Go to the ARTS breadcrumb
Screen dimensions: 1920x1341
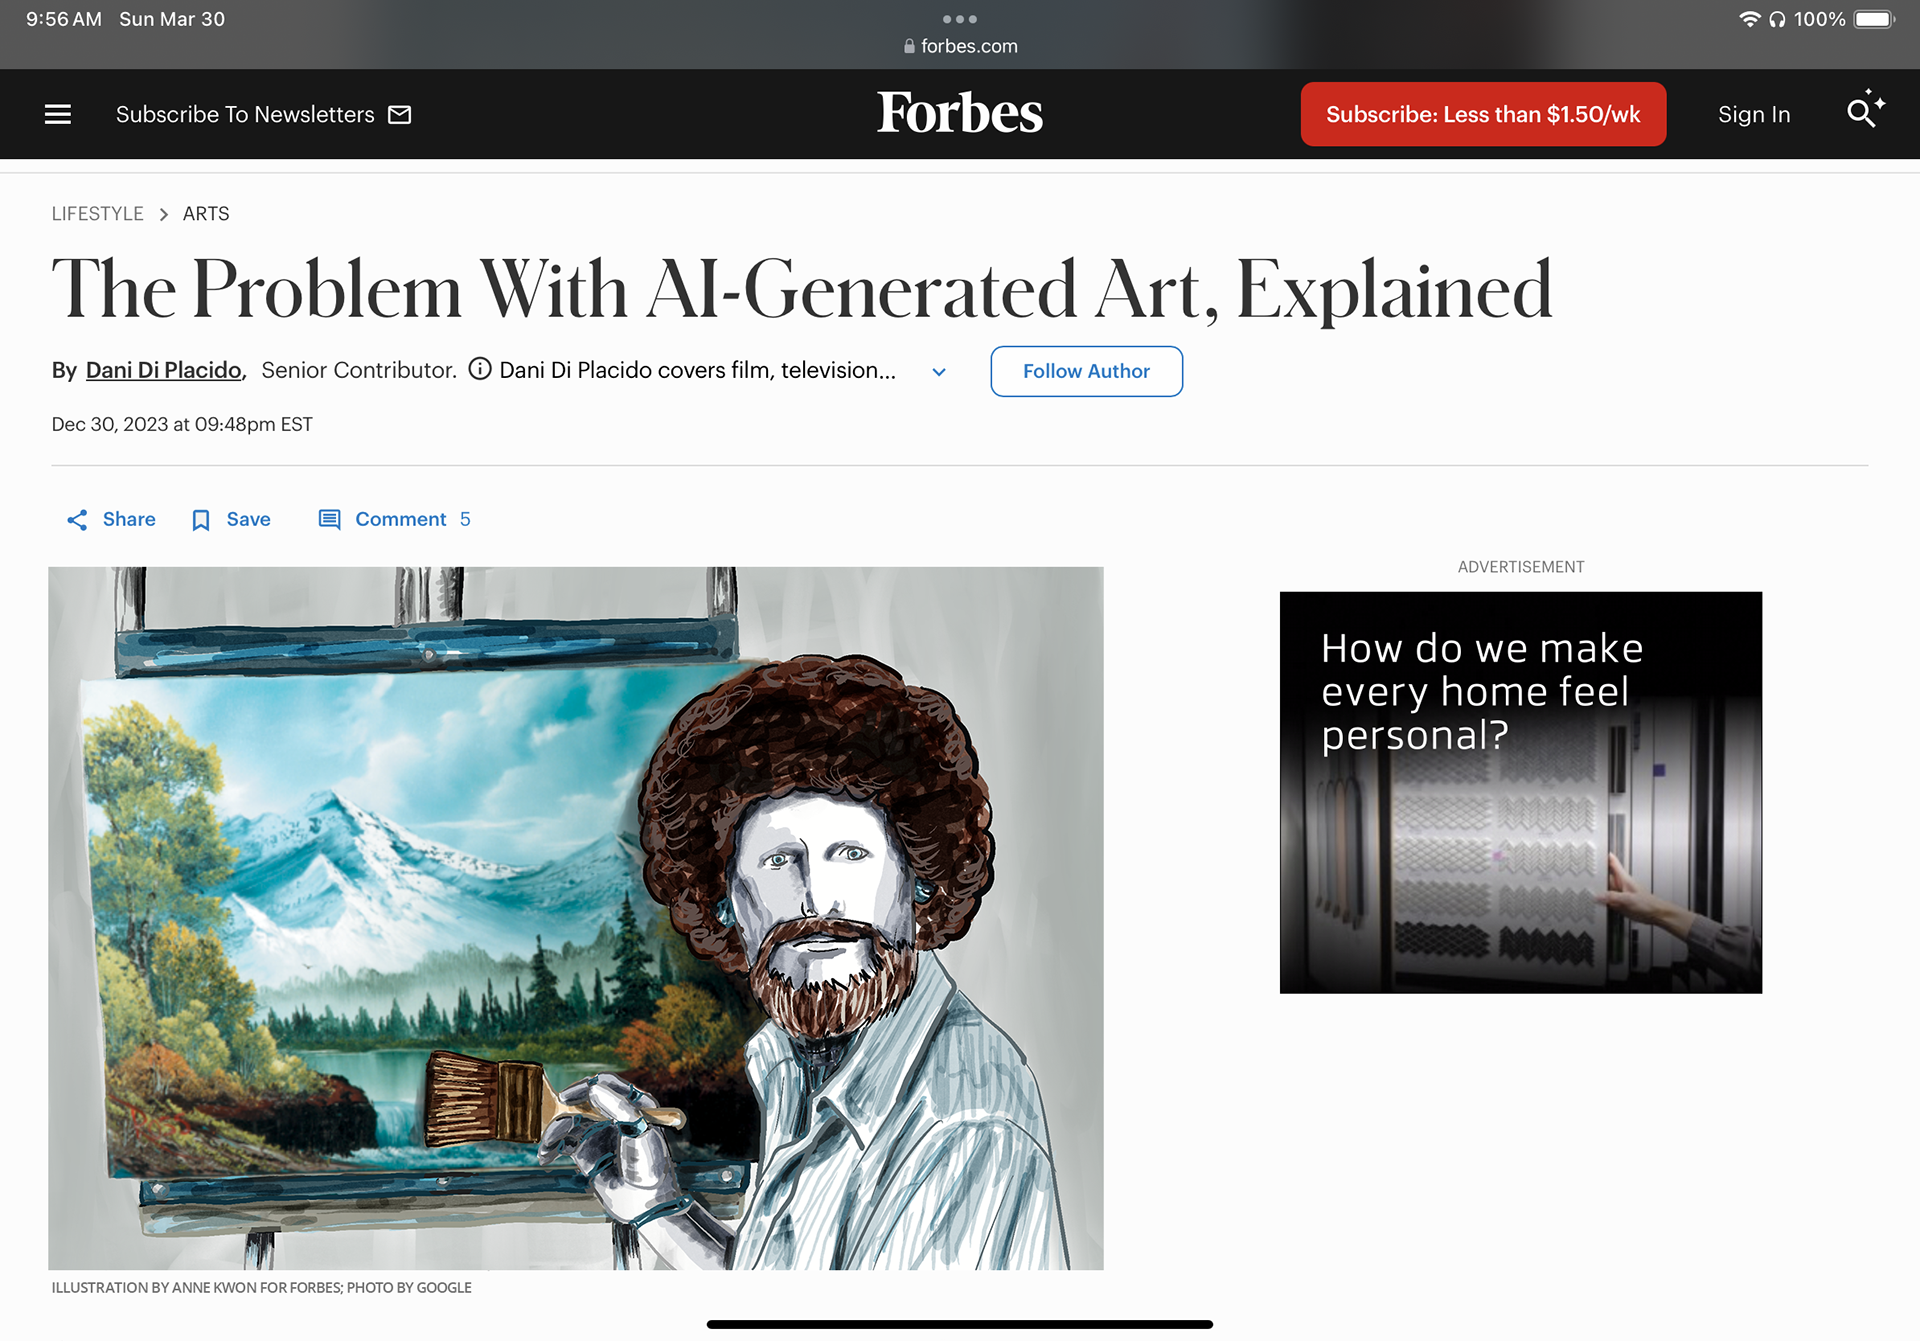206,214
